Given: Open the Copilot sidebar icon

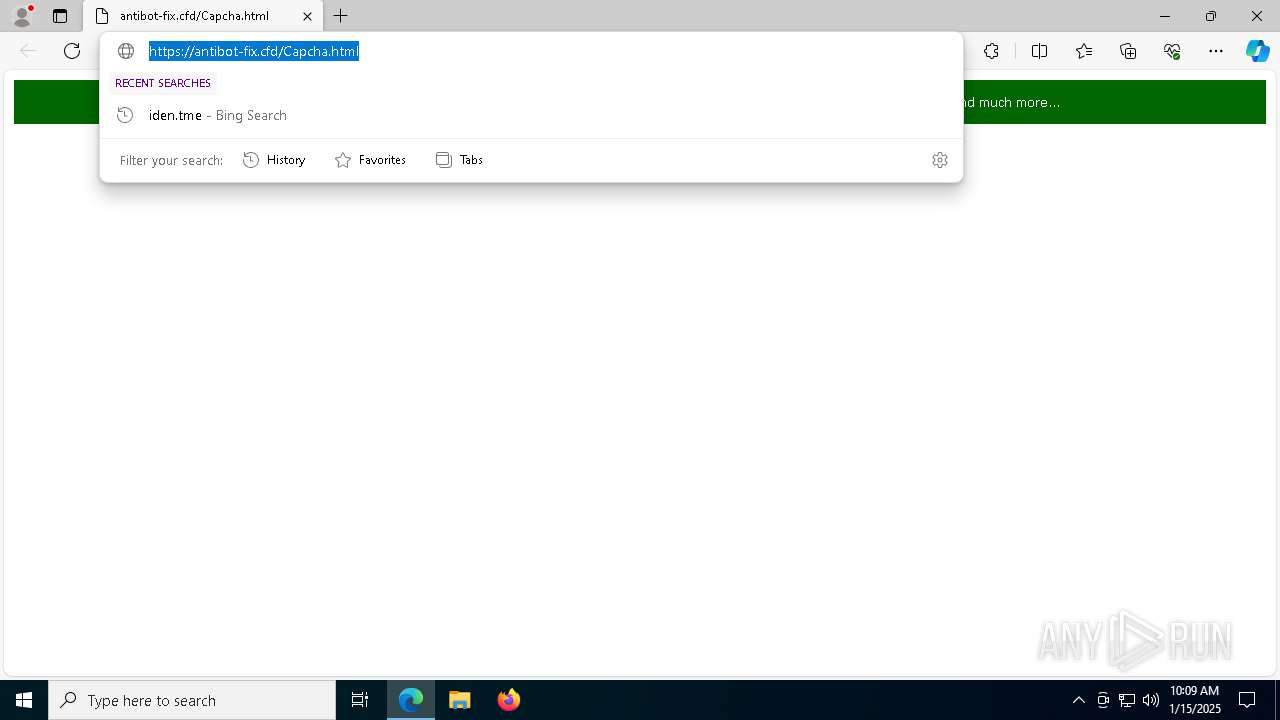Looking at the screenshot, I should [x=1257, y=51].
